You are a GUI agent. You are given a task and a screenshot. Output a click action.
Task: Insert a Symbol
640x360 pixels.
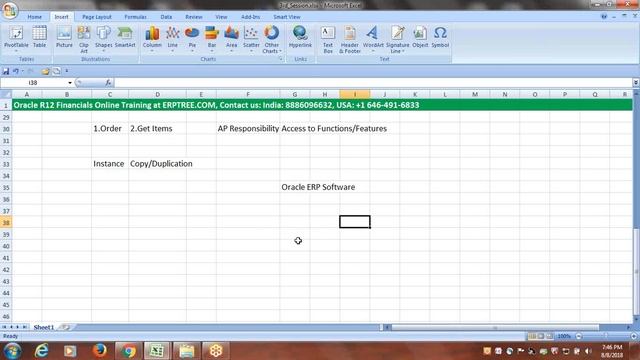(x=440, y=38)
